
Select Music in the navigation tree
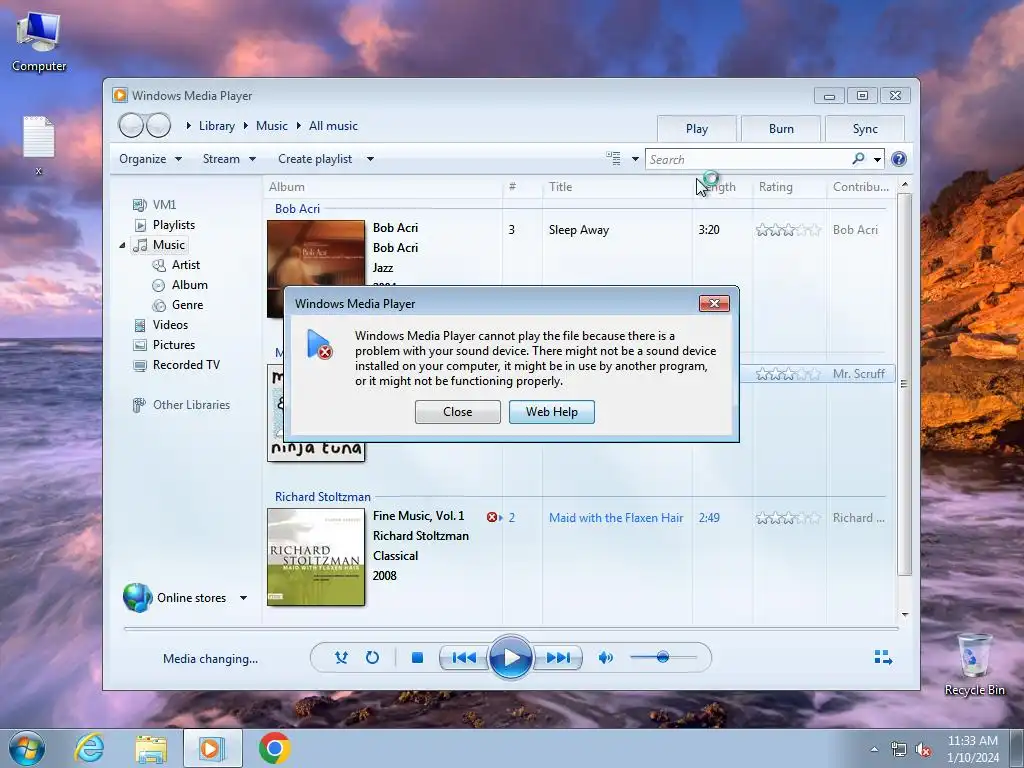click(168, 245)
